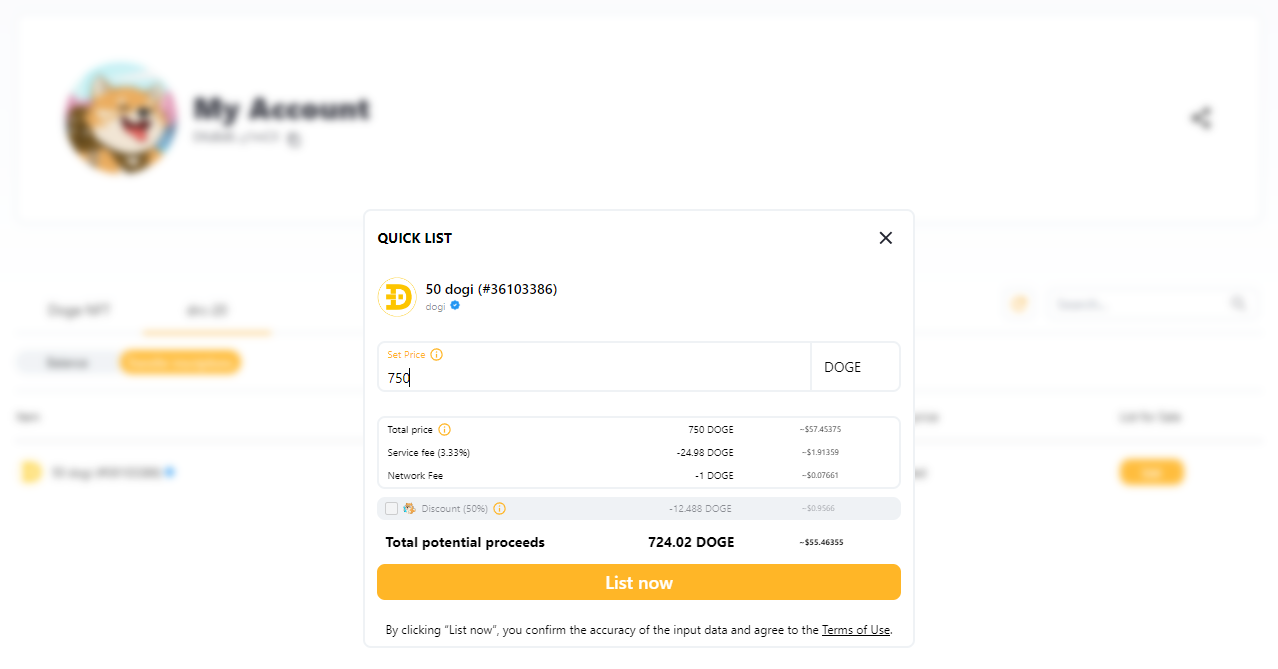Click the blue verified badge beside dogi

point(455,306)
